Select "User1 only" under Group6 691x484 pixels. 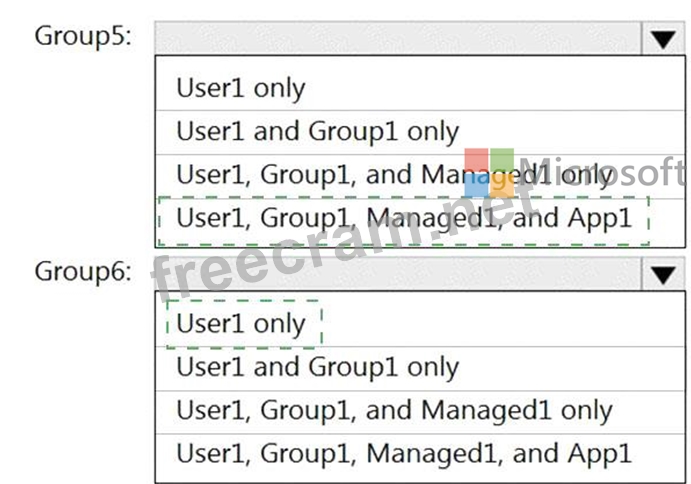point(241,324)
